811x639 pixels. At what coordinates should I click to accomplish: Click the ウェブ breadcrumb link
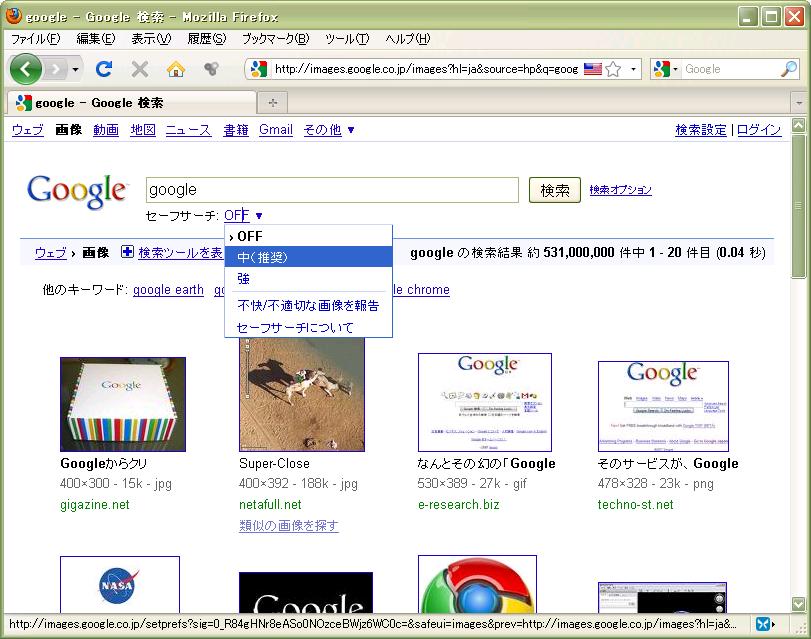tap(51, 252)
